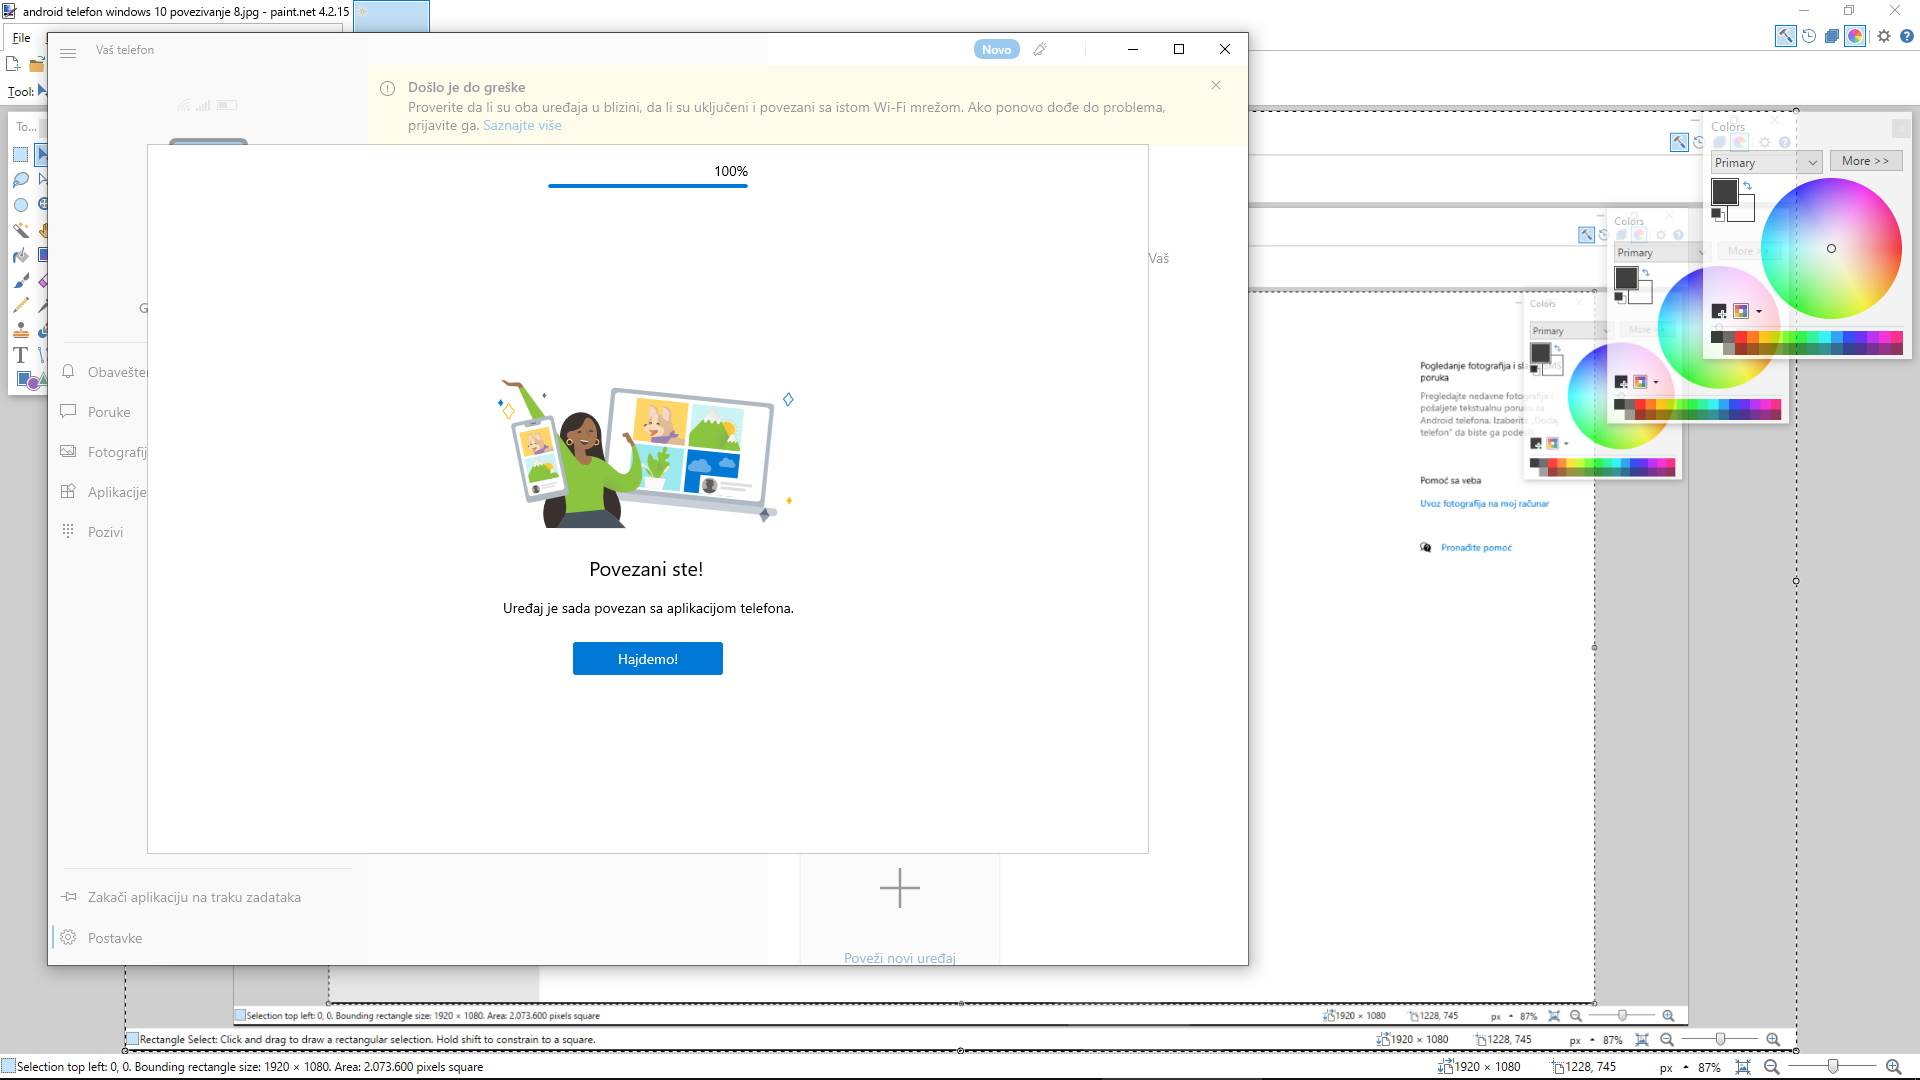Toggle the Layers window visibility
This screenshot has width=1920, height=1080.
coord(1832,36)
